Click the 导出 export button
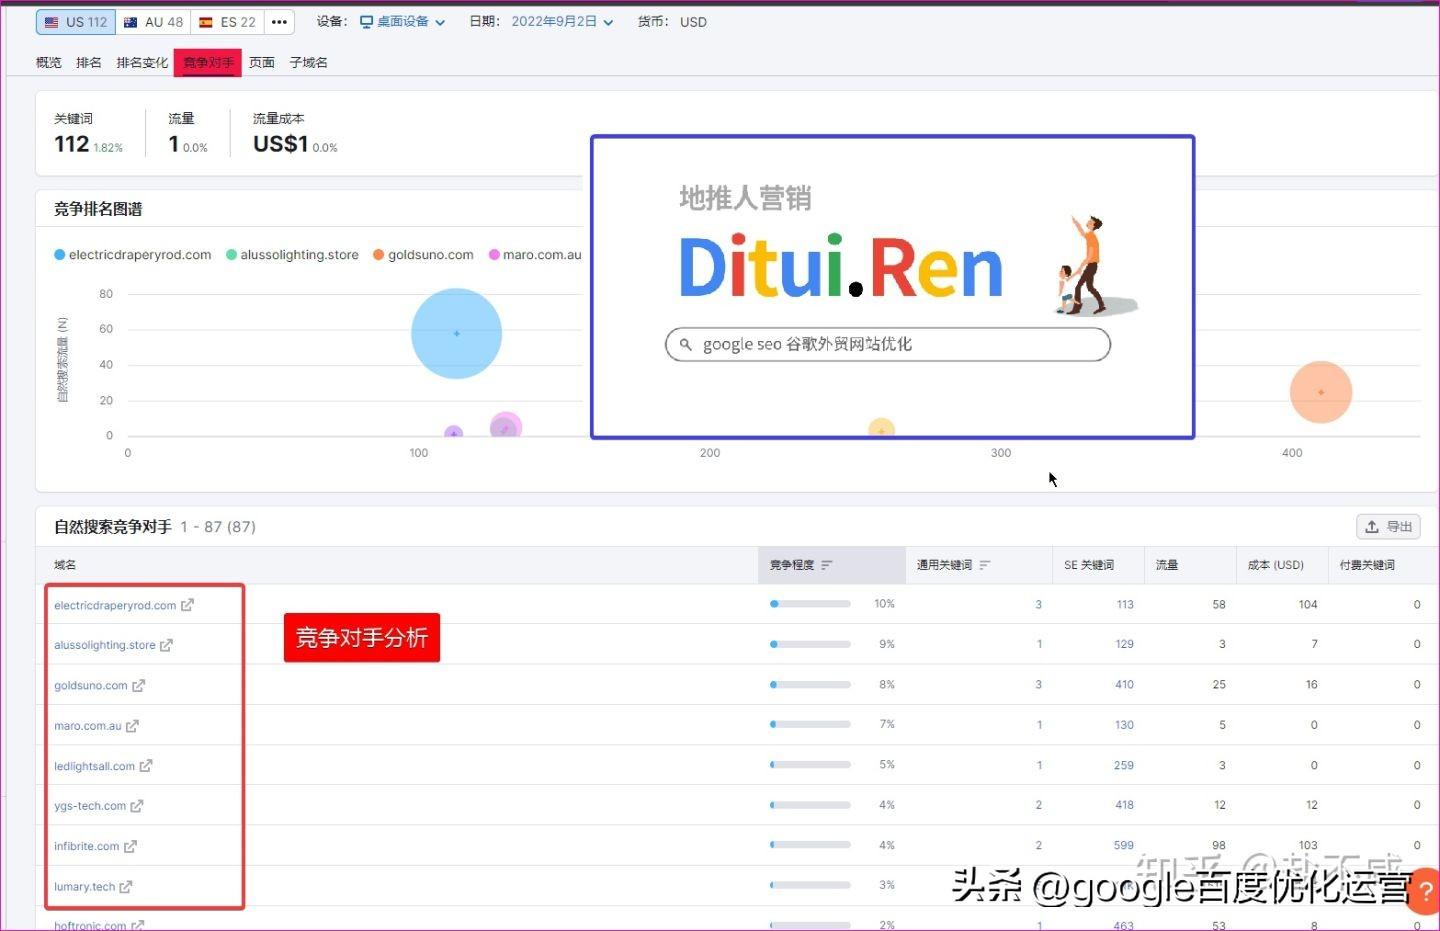Screen dimensions: 1440x931 click(x=1388, y=527)
